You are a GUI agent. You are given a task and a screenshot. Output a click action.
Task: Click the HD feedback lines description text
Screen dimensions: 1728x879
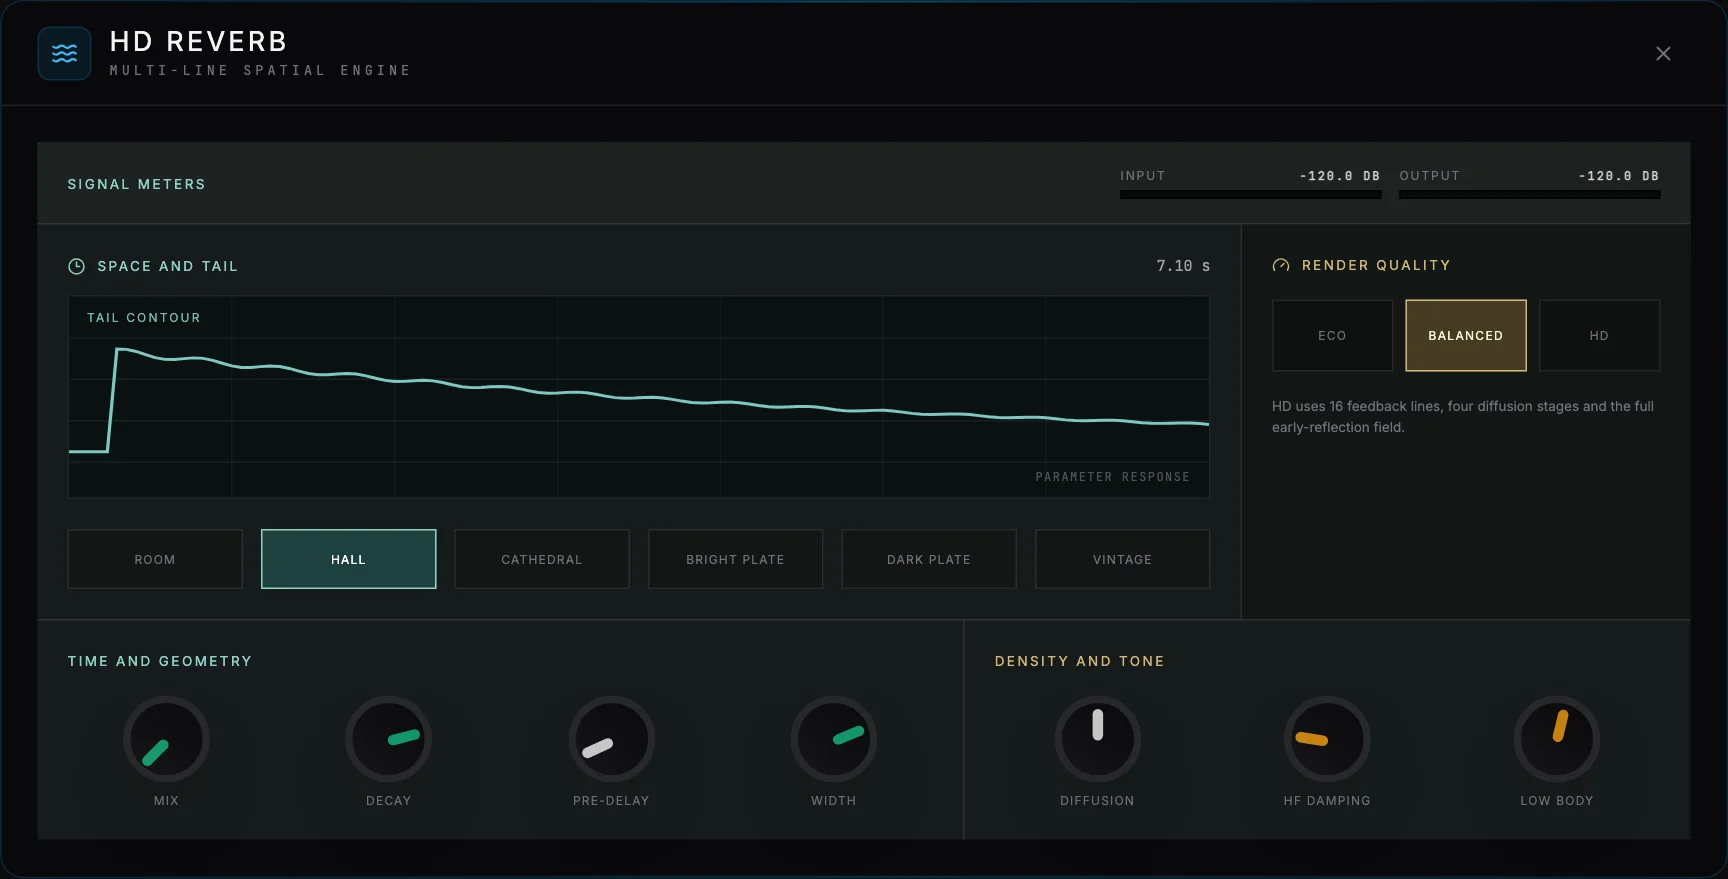[x=1463, y=417]
